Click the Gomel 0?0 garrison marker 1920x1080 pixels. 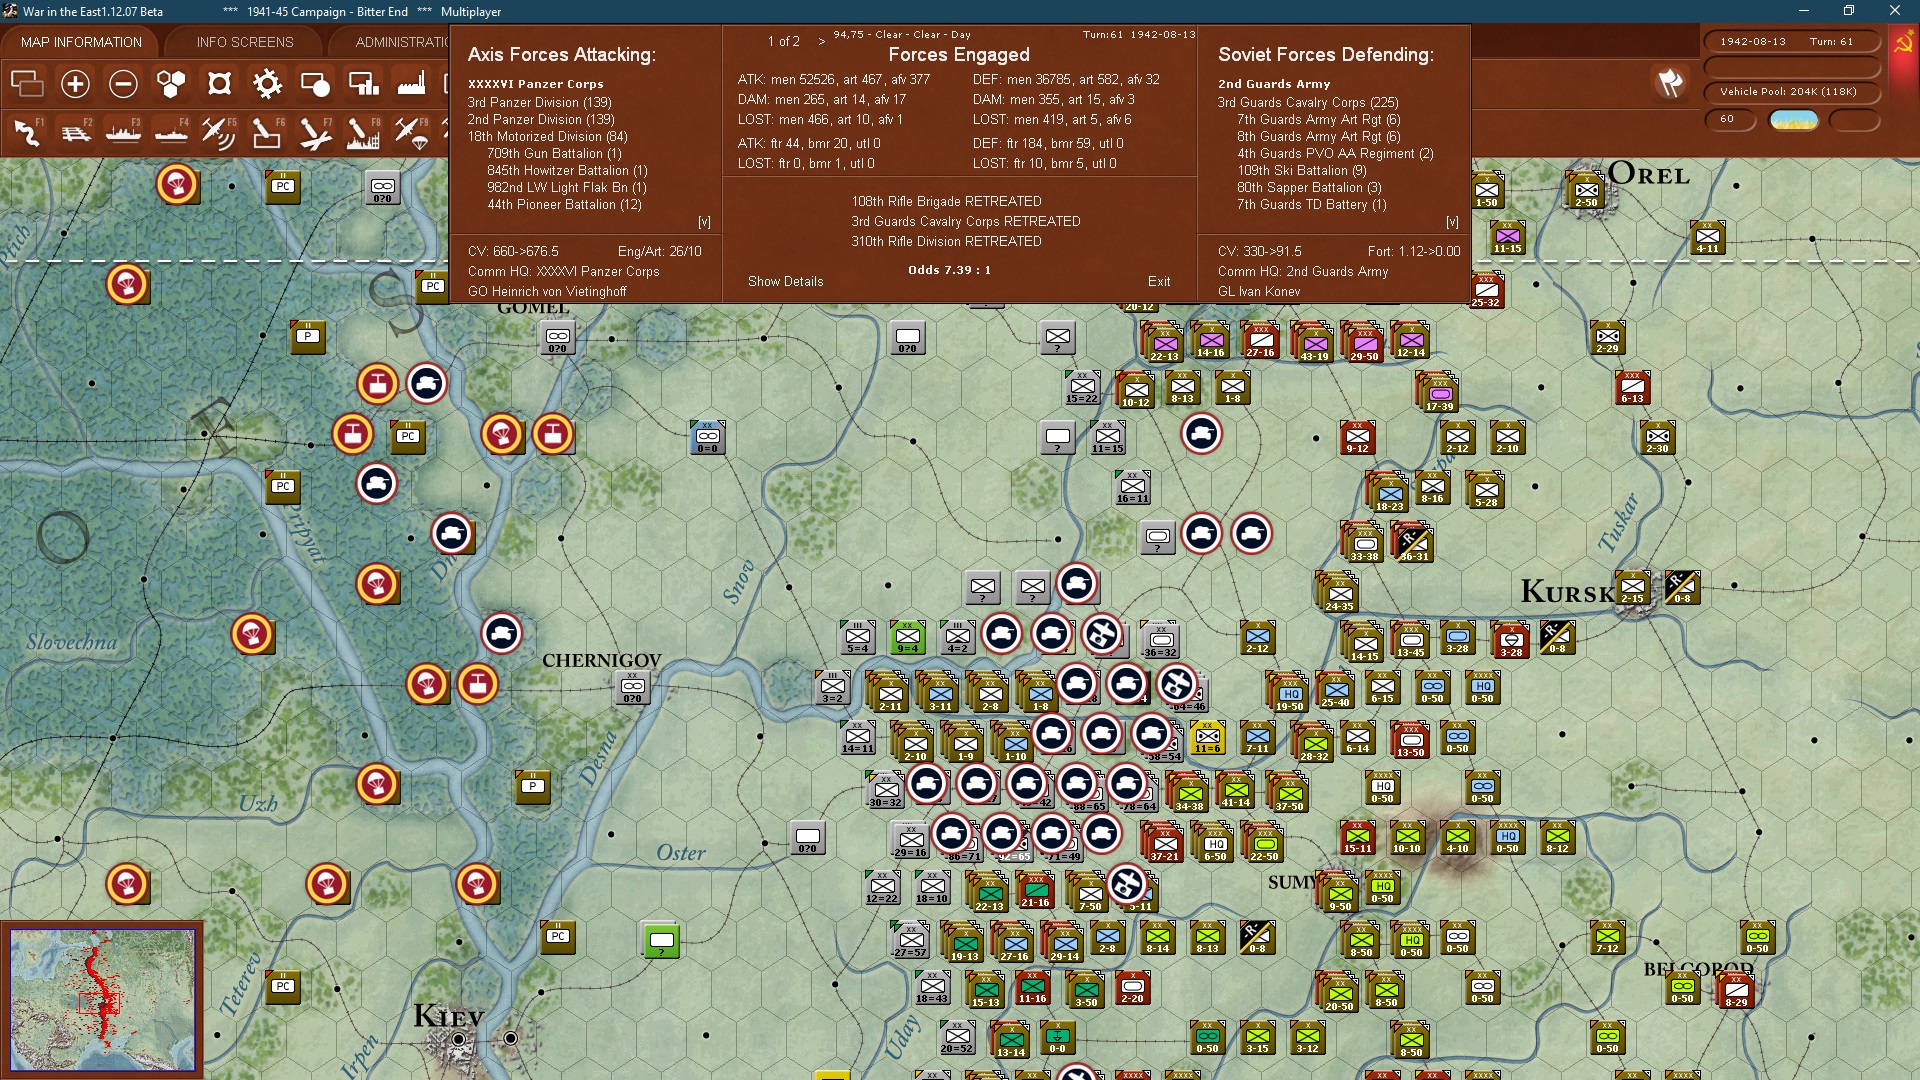pyautogui.click(x=558, y=337)
